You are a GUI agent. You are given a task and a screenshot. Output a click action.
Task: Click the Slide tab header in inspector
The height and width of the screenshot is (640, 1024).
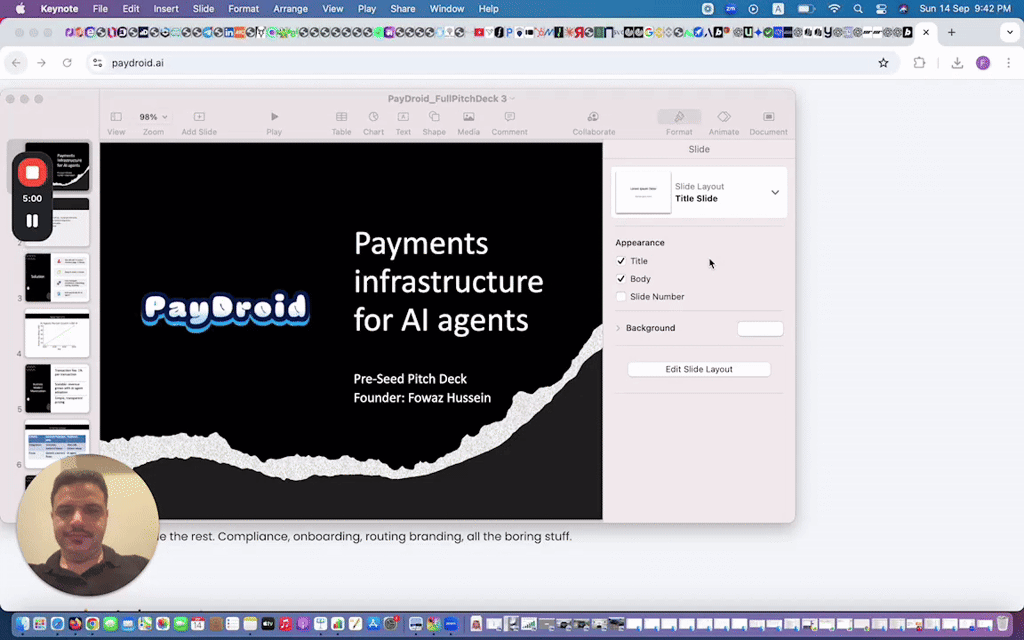(699, 149)
